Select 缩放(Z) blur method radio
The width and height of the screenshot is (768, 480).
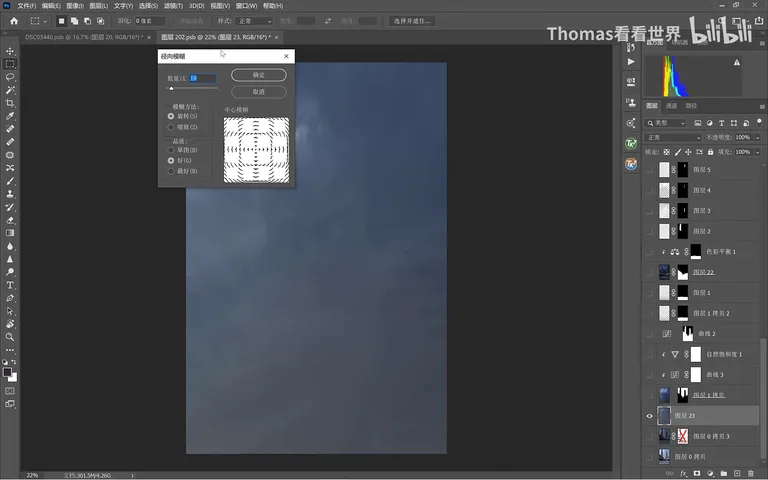pos(170,127)
